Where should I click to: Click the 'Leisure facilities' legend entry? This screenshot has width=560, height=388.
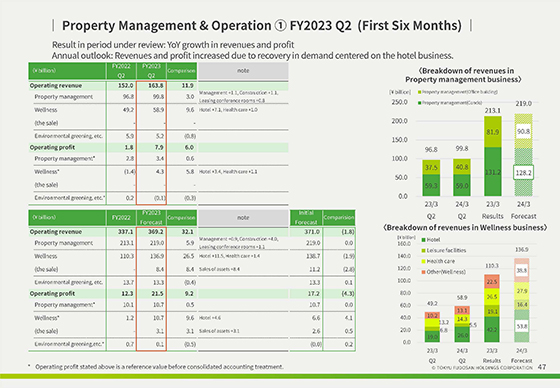coord(444,250)
